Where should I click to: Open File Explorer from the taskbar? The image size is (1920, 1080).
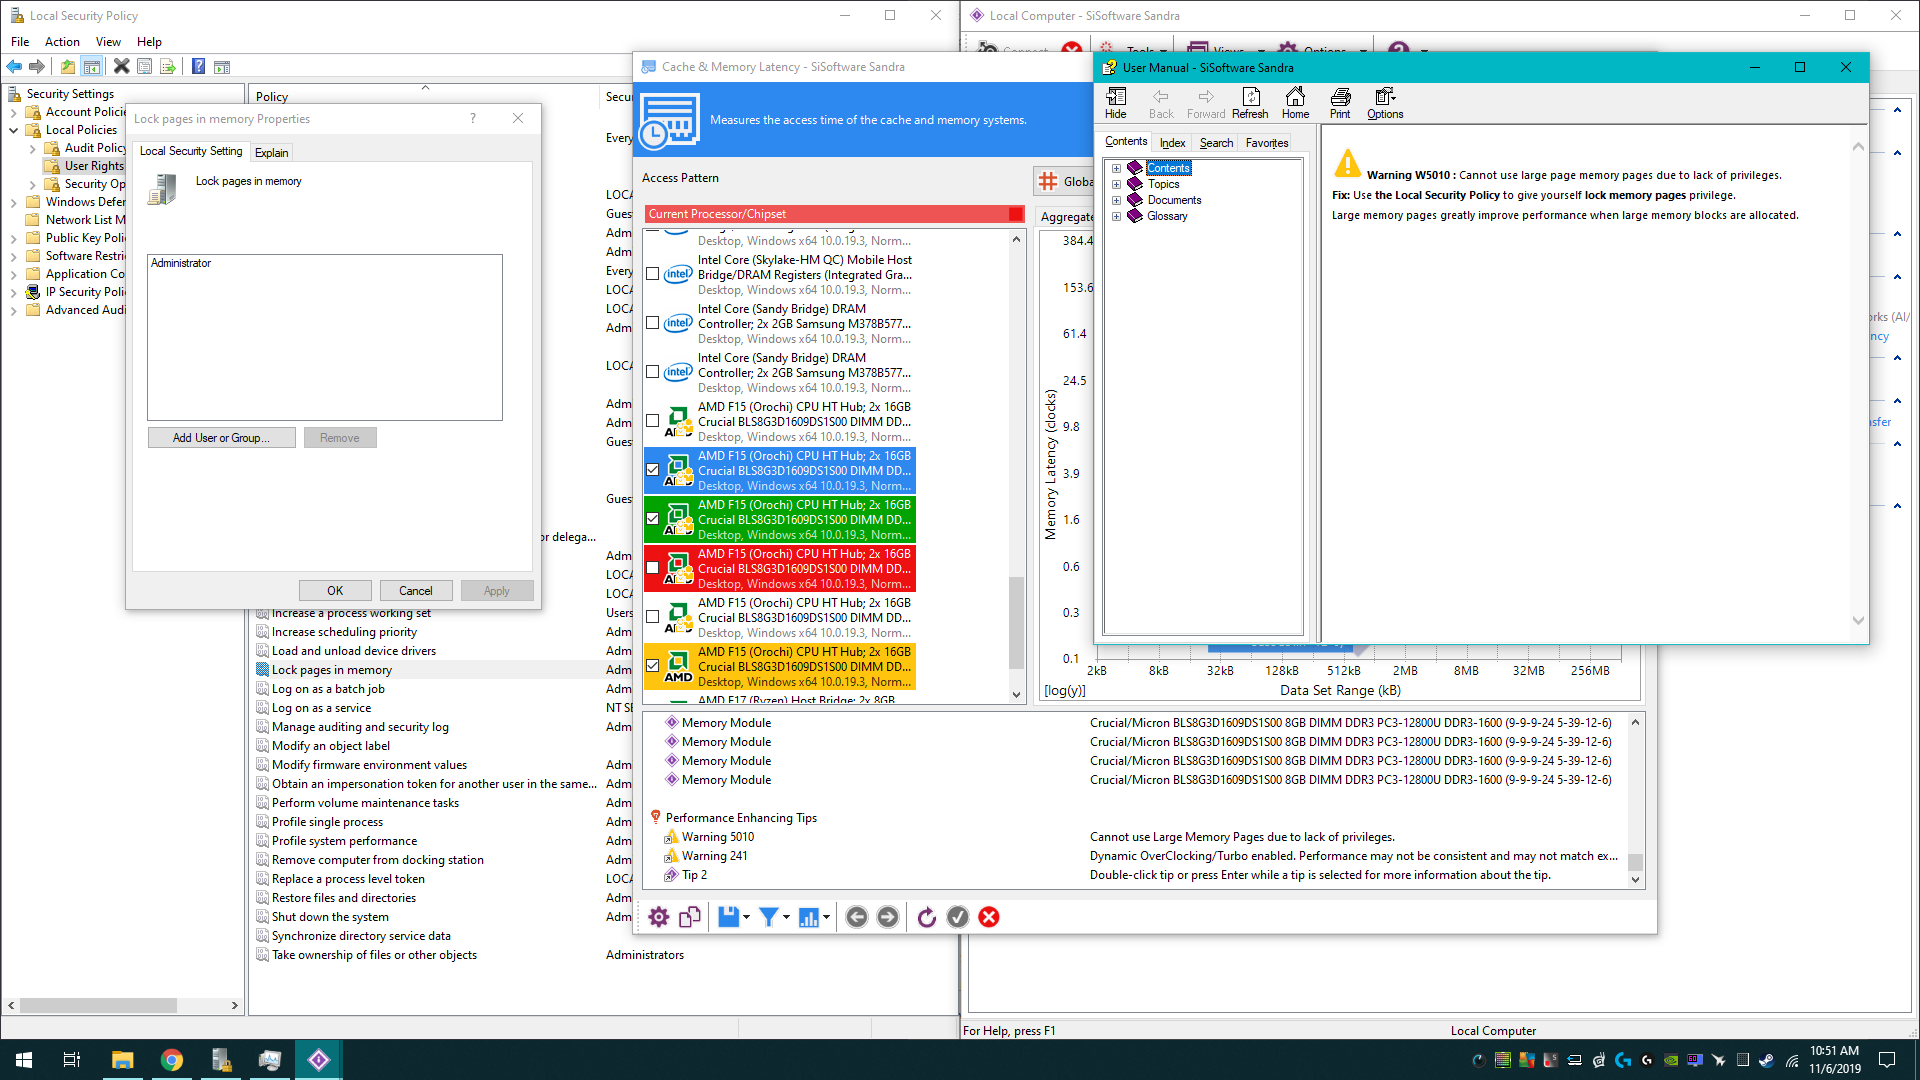[123, 1060]
